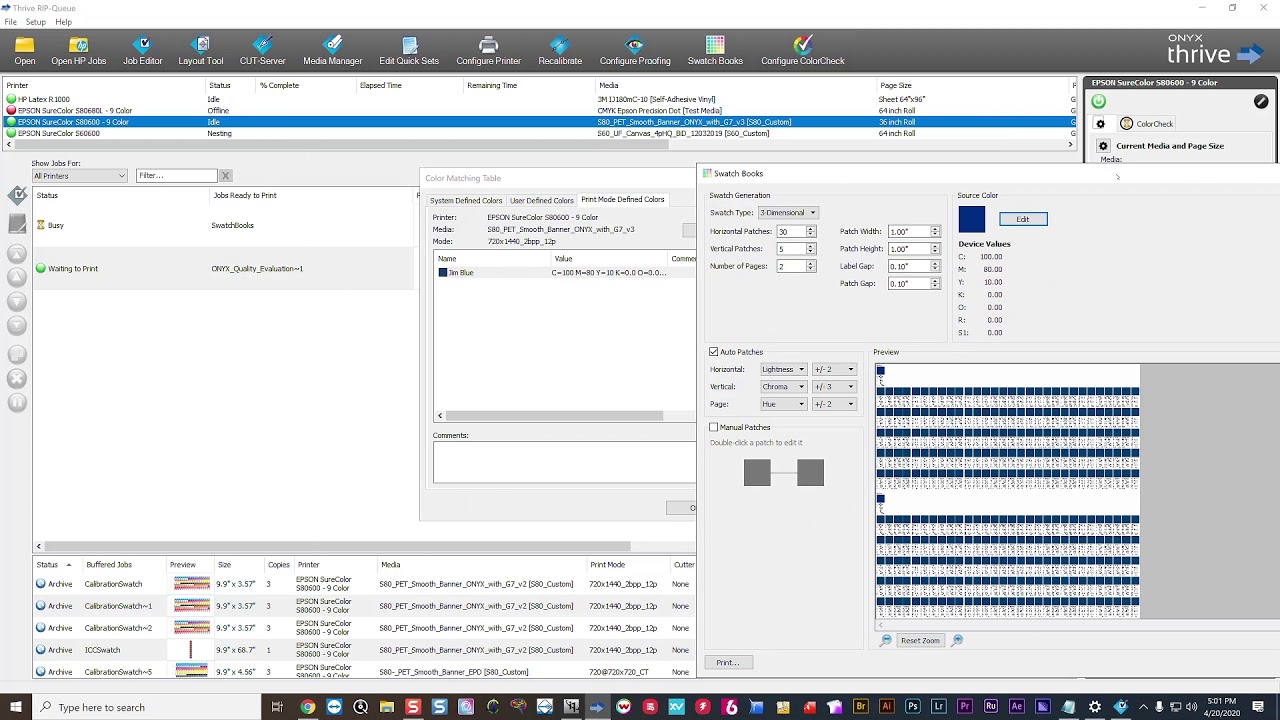Click zoom out magnifier below preview
1280x720 pixels.
point(885,640)
